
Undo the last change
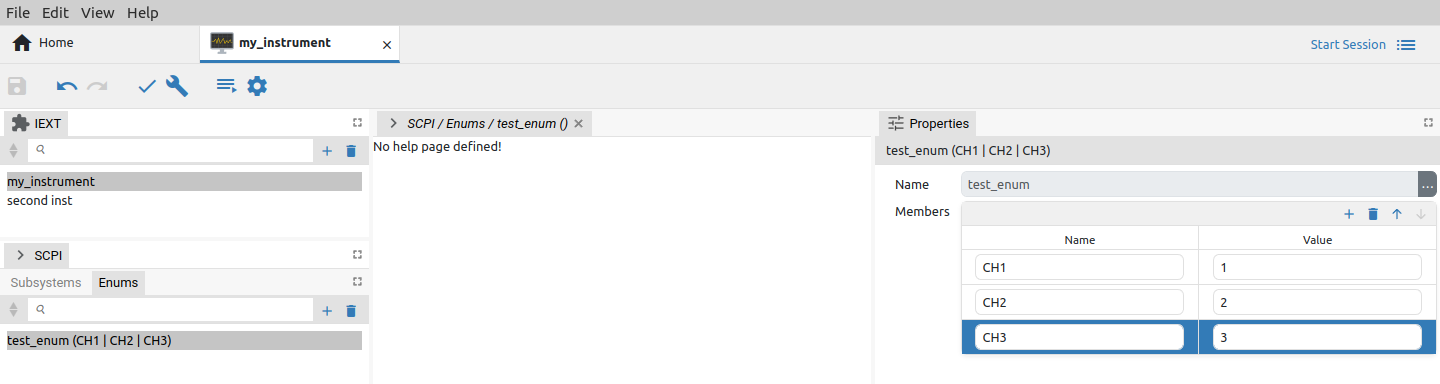click(x=67, y=86)
